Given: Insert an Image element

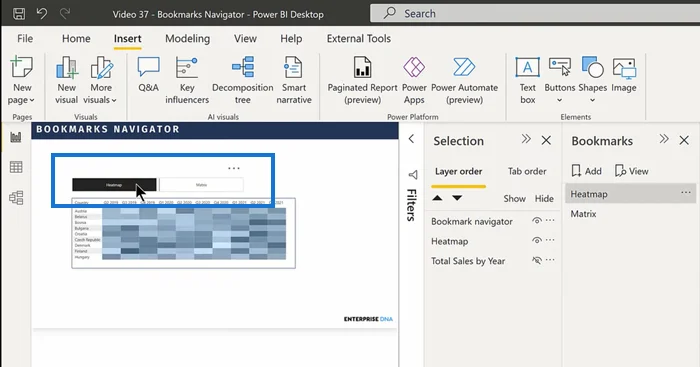Looking at the screenshot, I should point(624,75).
